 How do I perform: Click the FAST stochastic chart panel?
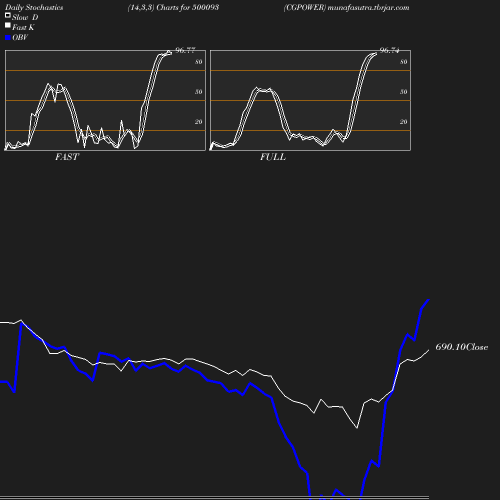coord(105,100)
